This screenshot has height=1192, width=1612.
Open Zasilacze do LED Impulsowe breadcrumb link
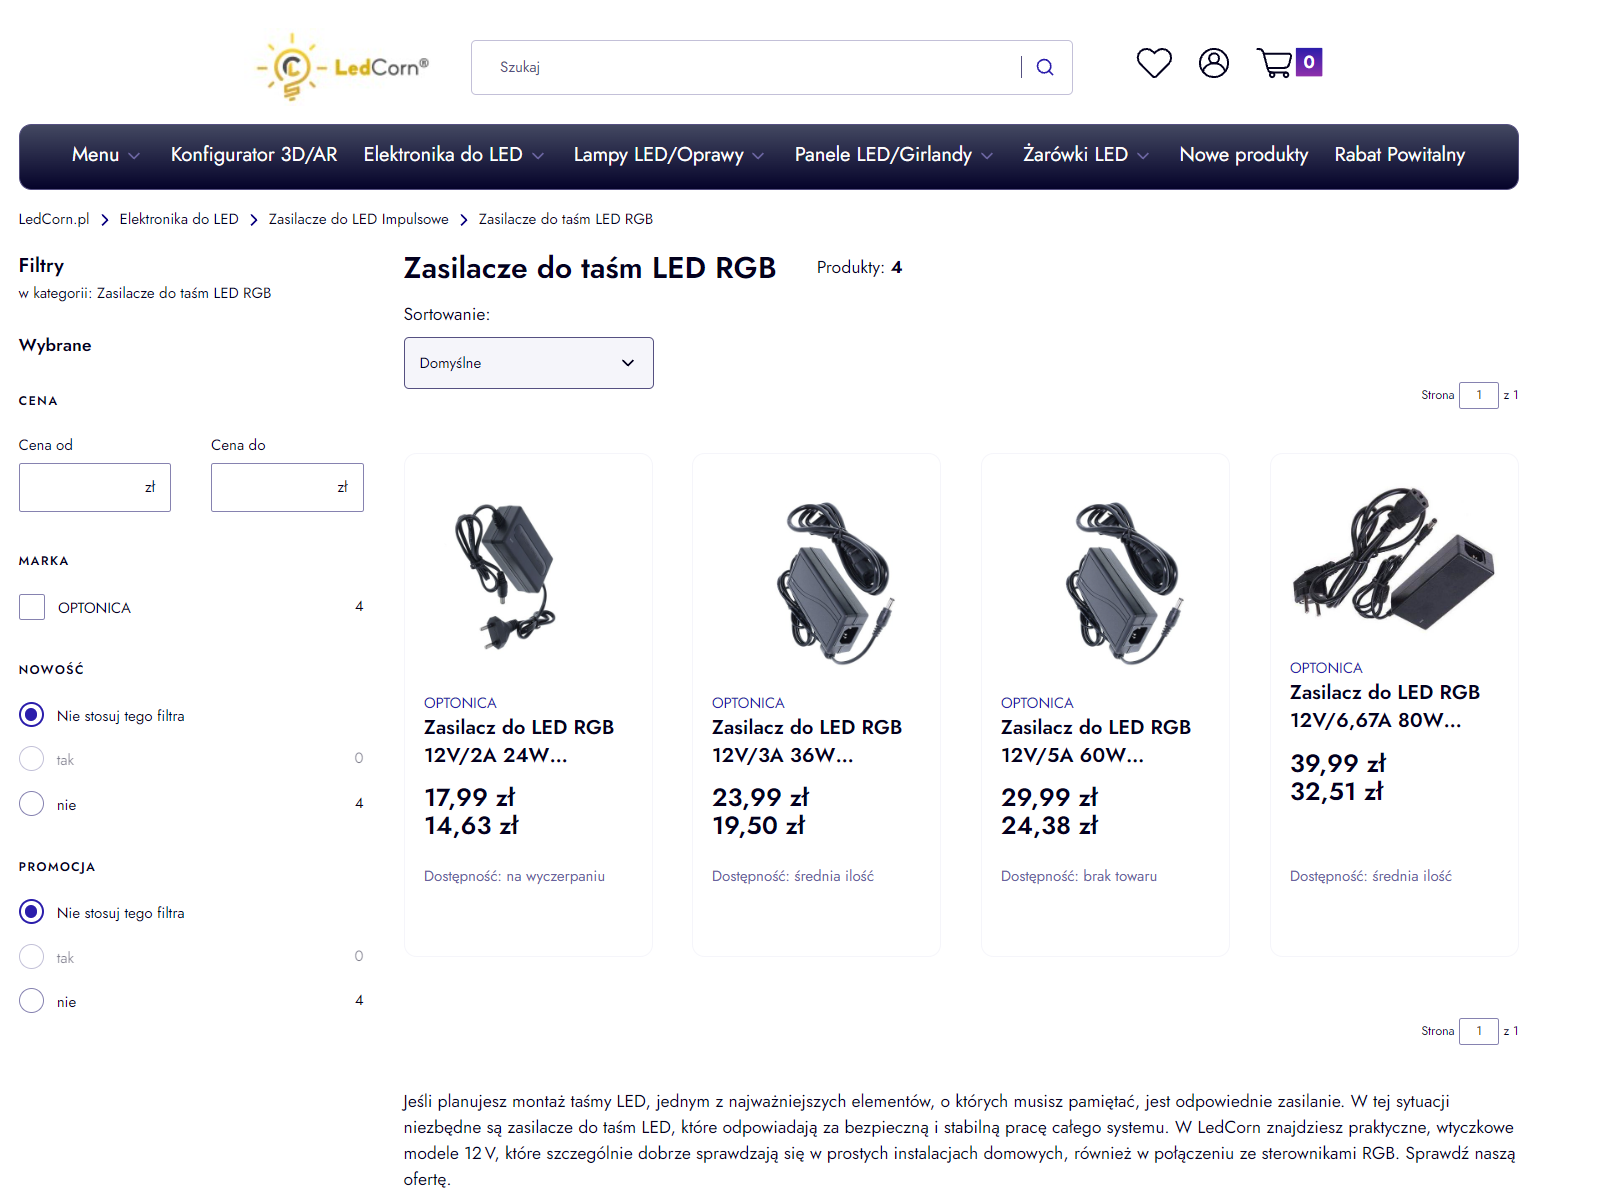click(x=358, y=219)
